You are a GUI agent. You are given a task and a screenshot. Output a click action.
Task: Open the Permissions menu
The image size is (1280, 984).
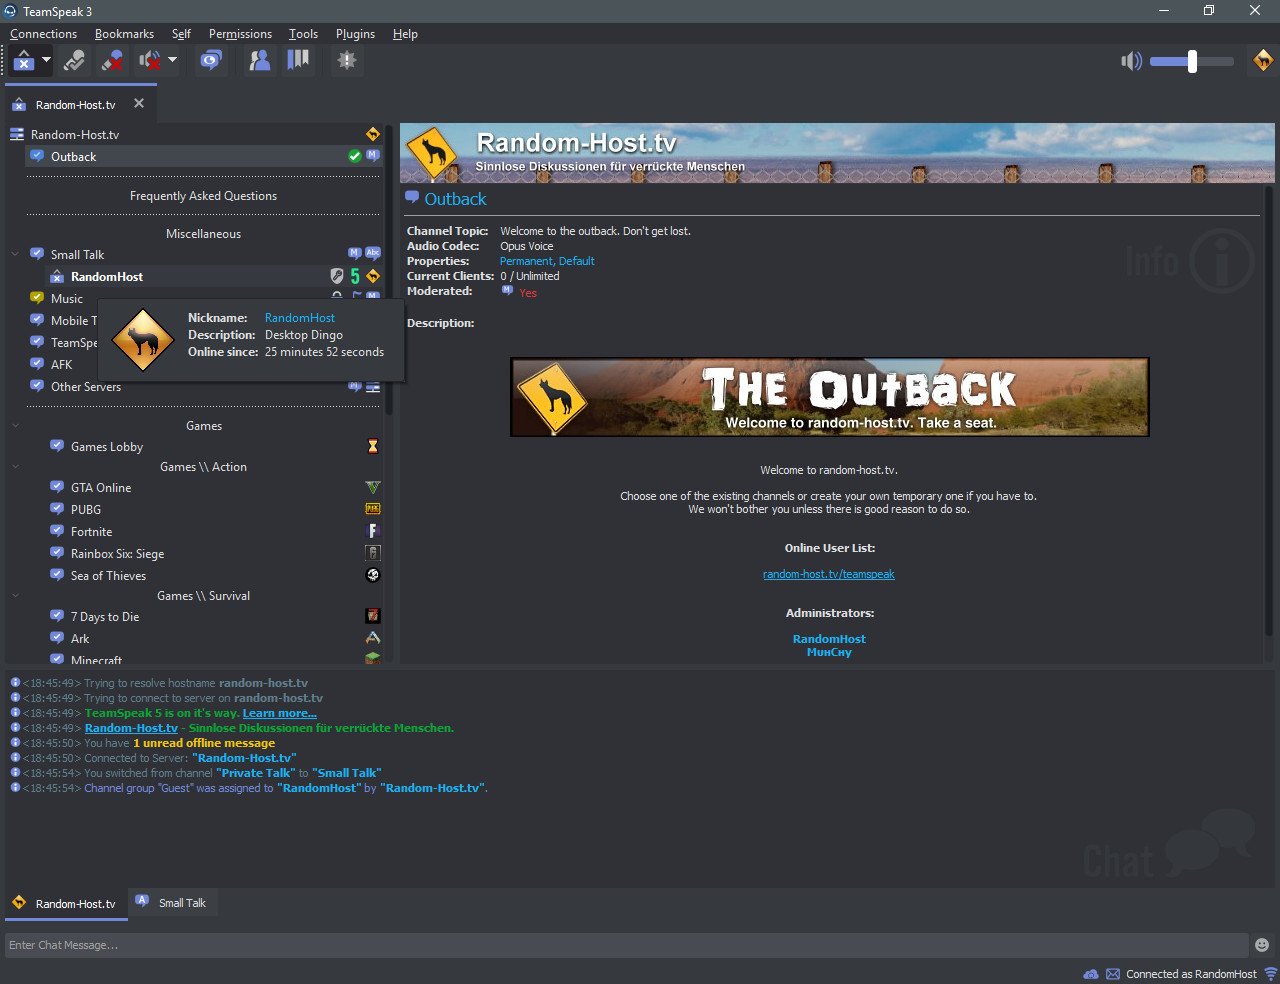click(240, 34)
